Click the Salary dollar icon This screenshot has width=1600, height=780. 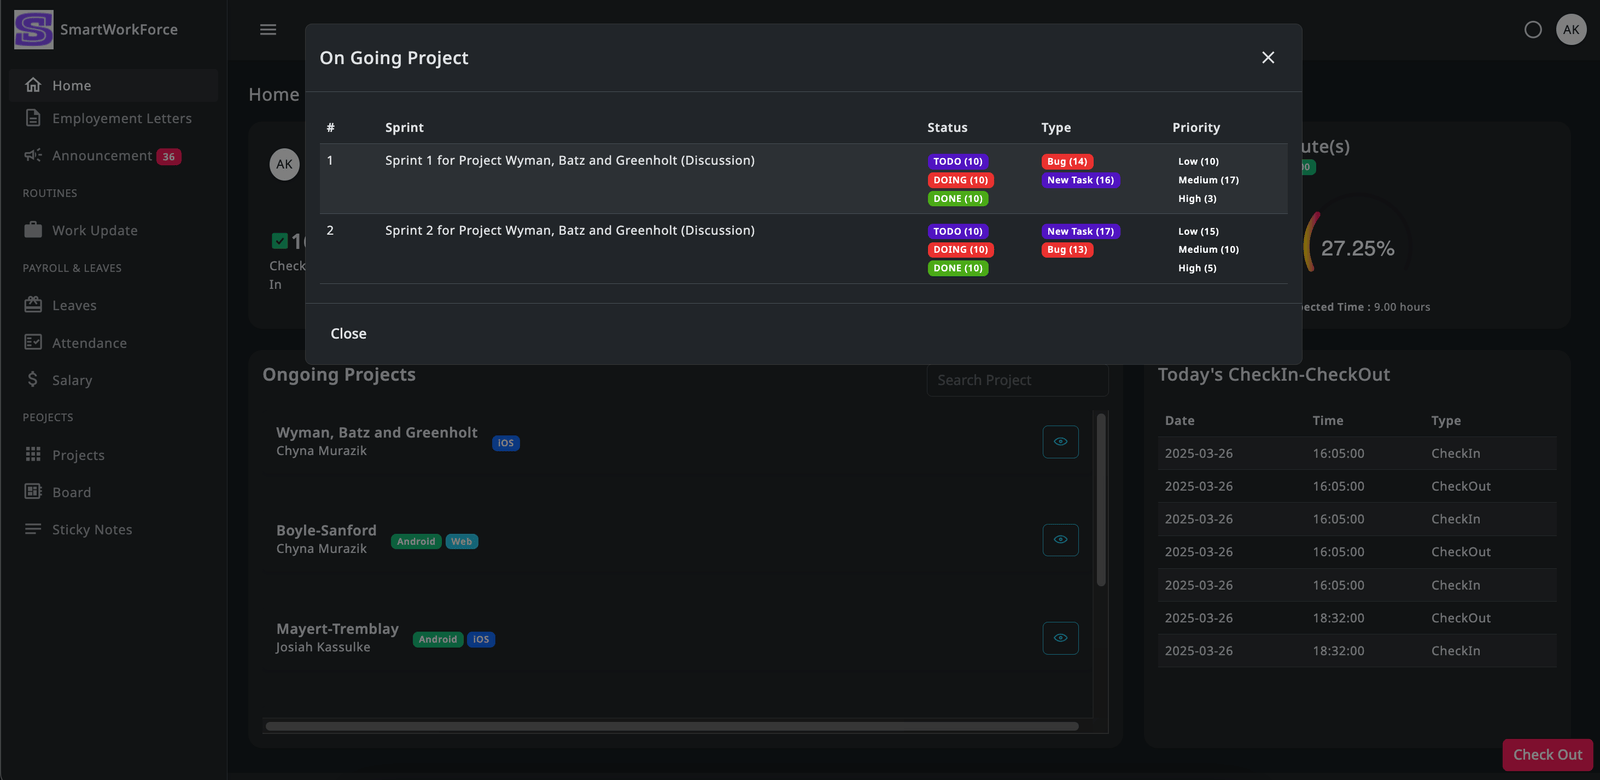[33, 380]
